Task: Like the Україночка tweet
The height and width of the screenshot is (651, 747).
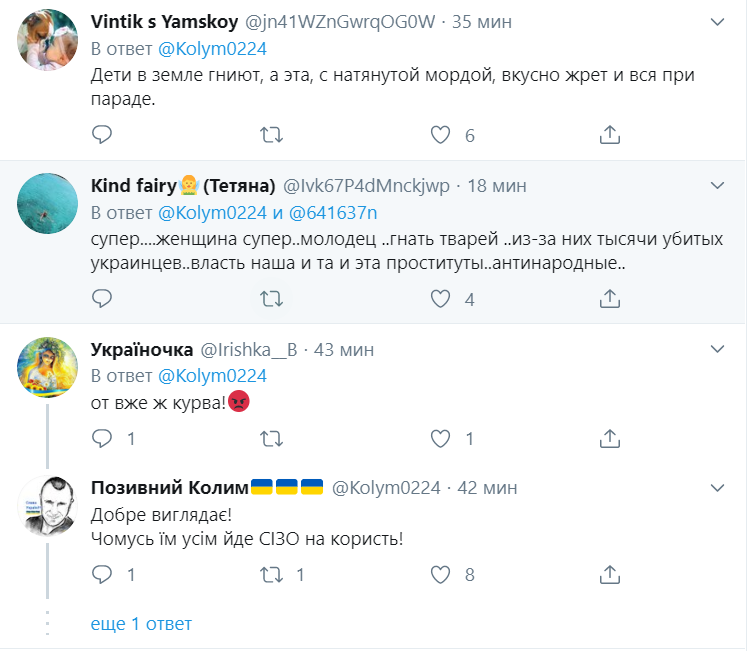Action: pos(441,437)
